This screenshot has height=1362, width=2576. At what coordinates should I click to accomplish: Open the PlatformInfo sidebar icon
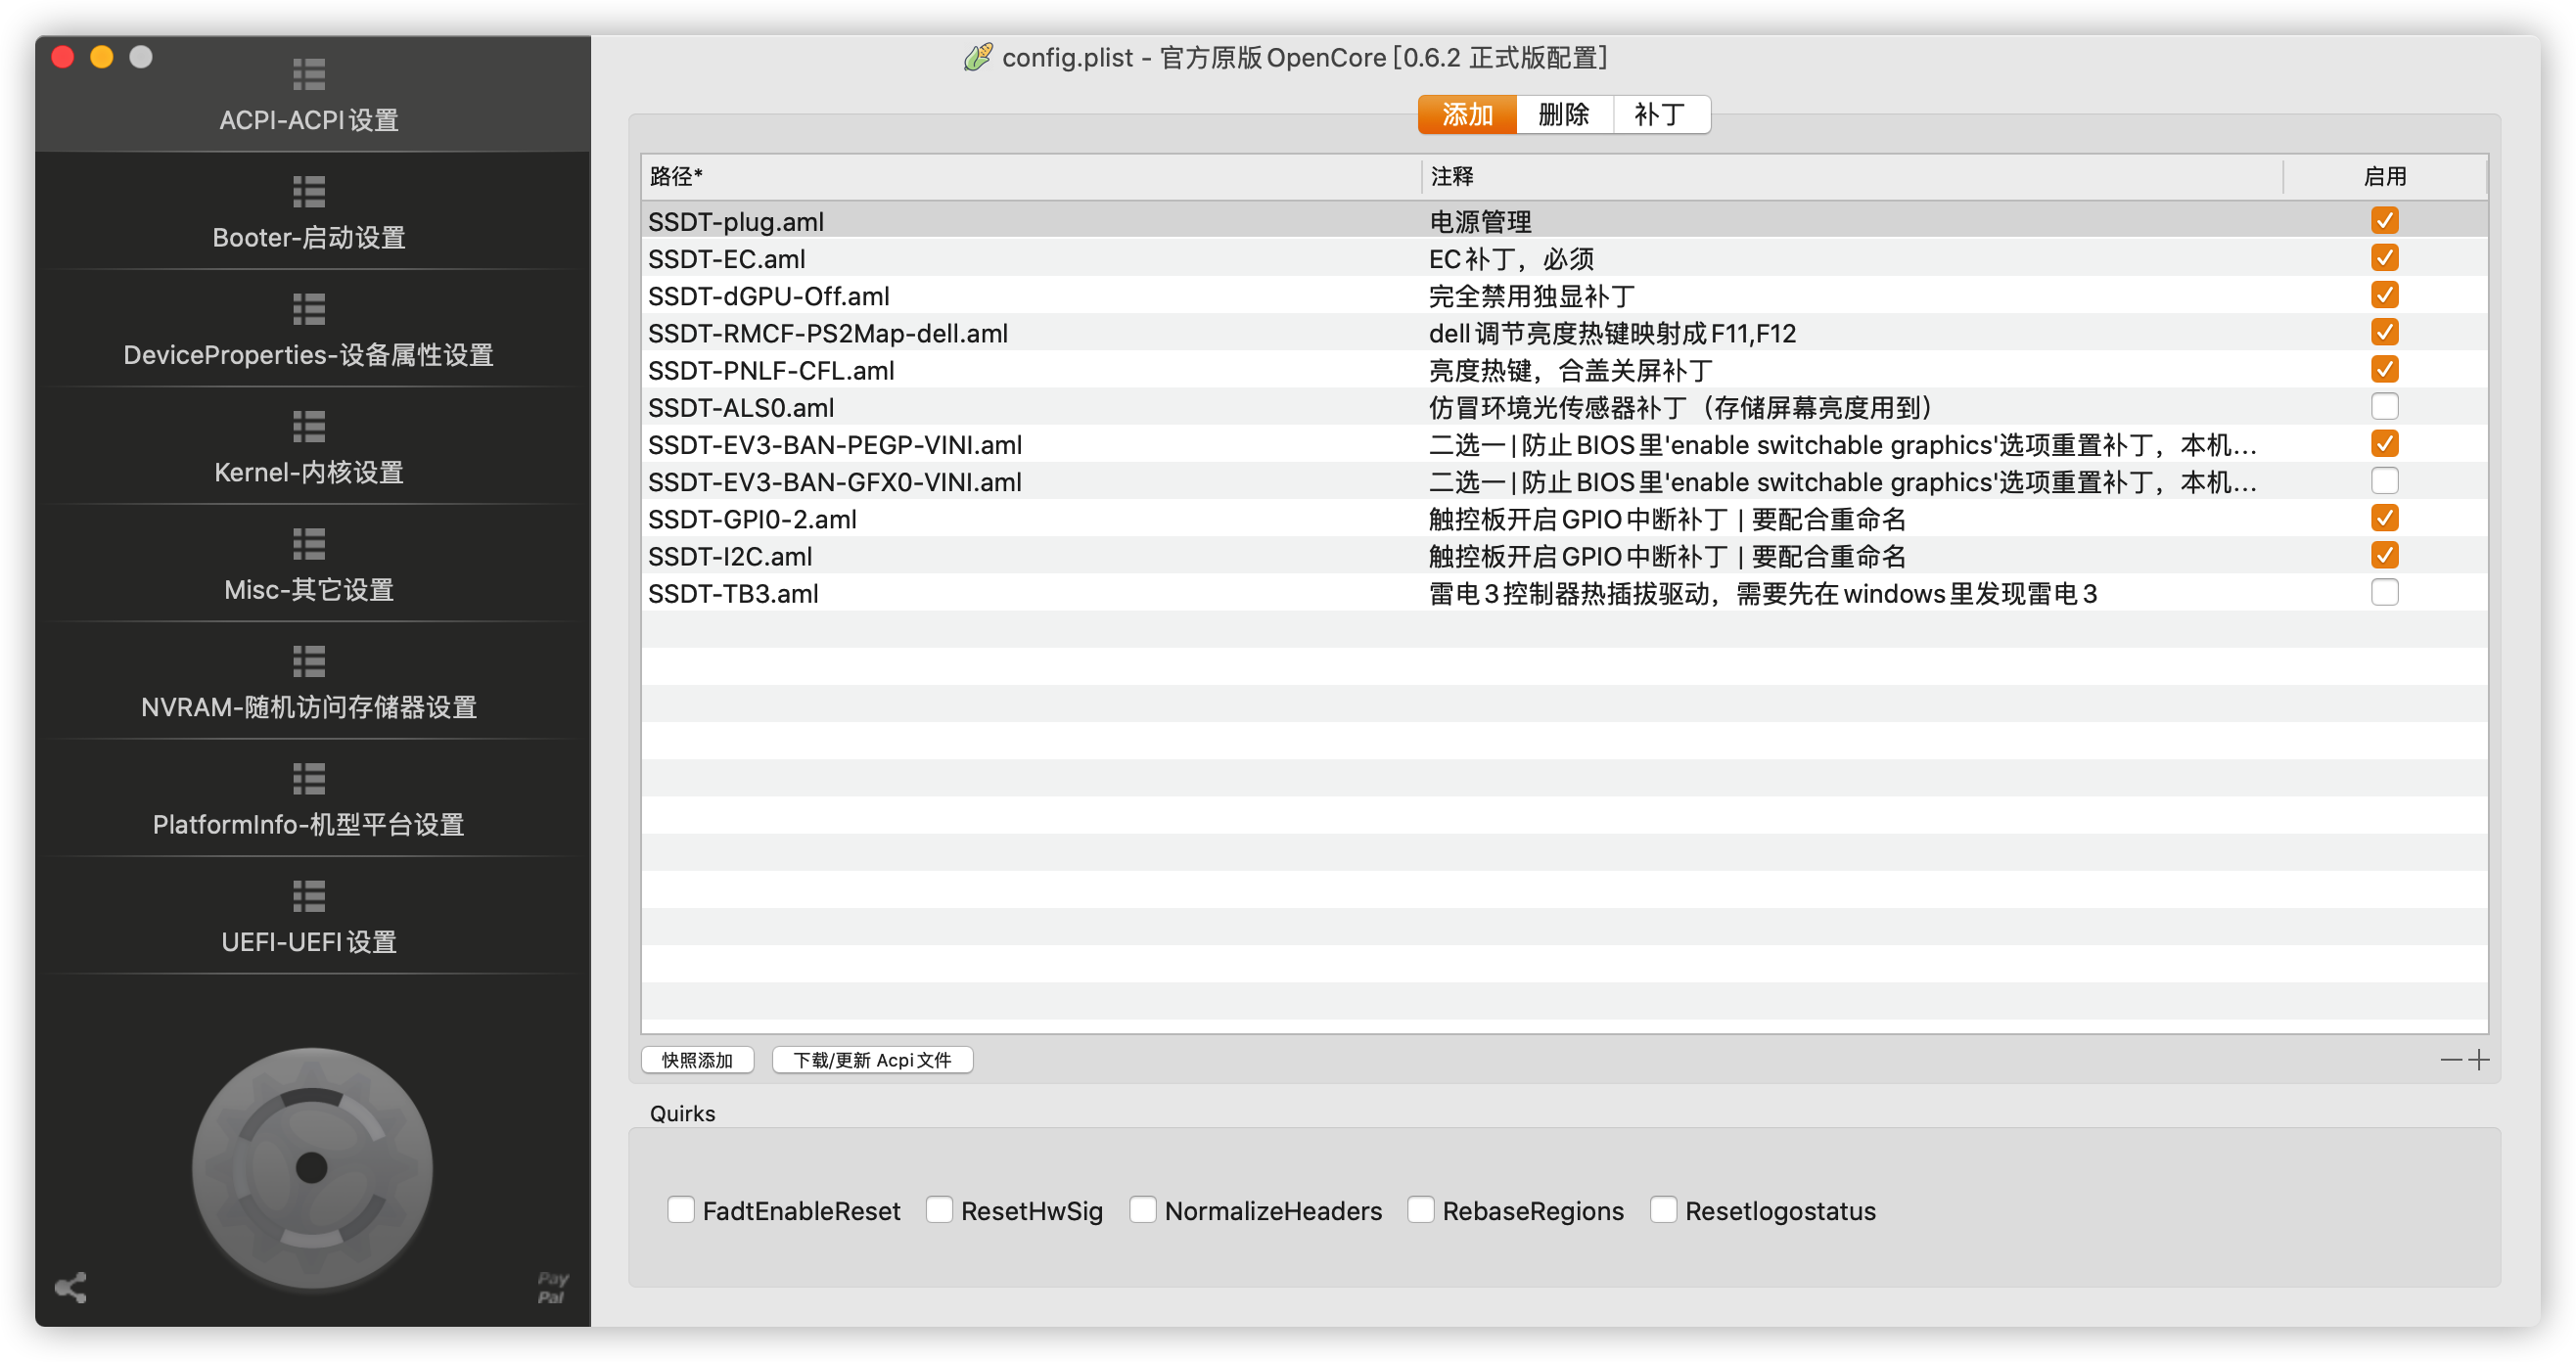(309, 779)
